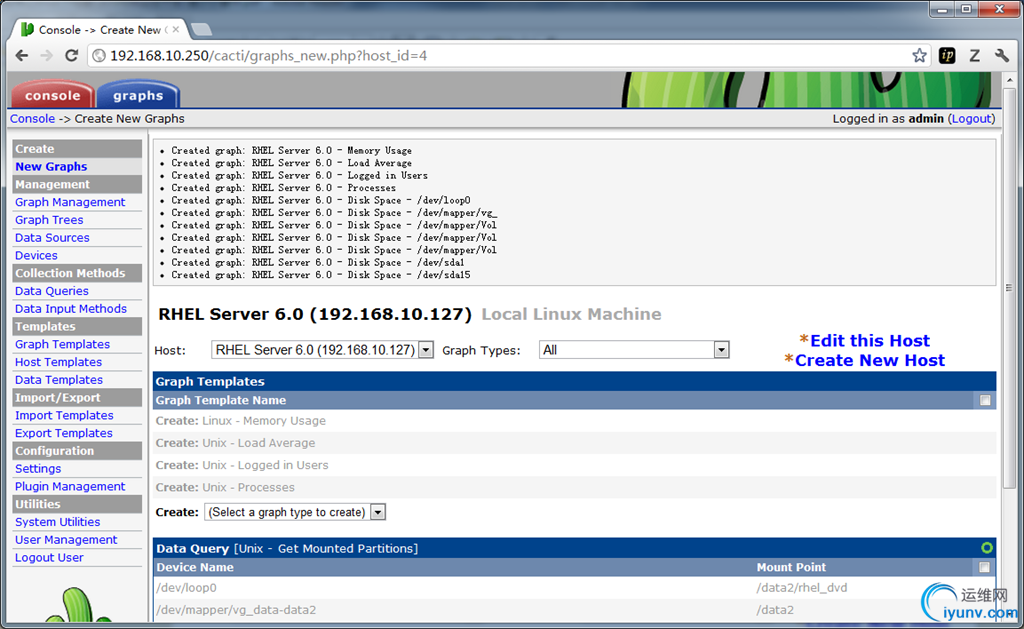Open the Chrome wrench settings menu
This screenshot has height=629, width=1024.
click(x=1002, y=56)
